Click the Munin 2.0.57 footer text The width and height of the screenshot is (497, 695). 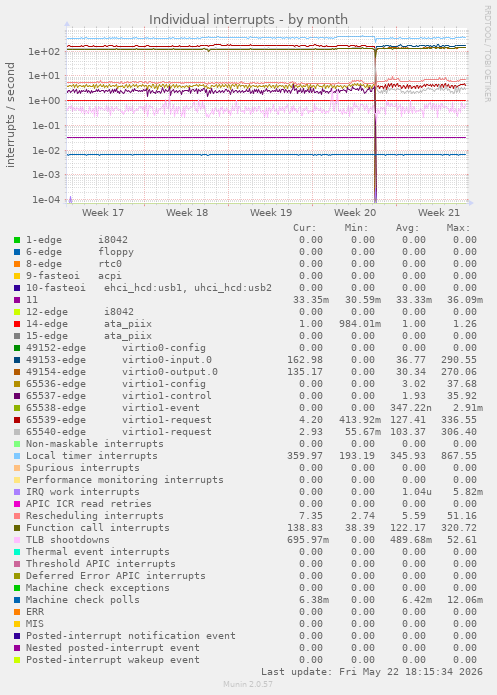pos(248,684)
